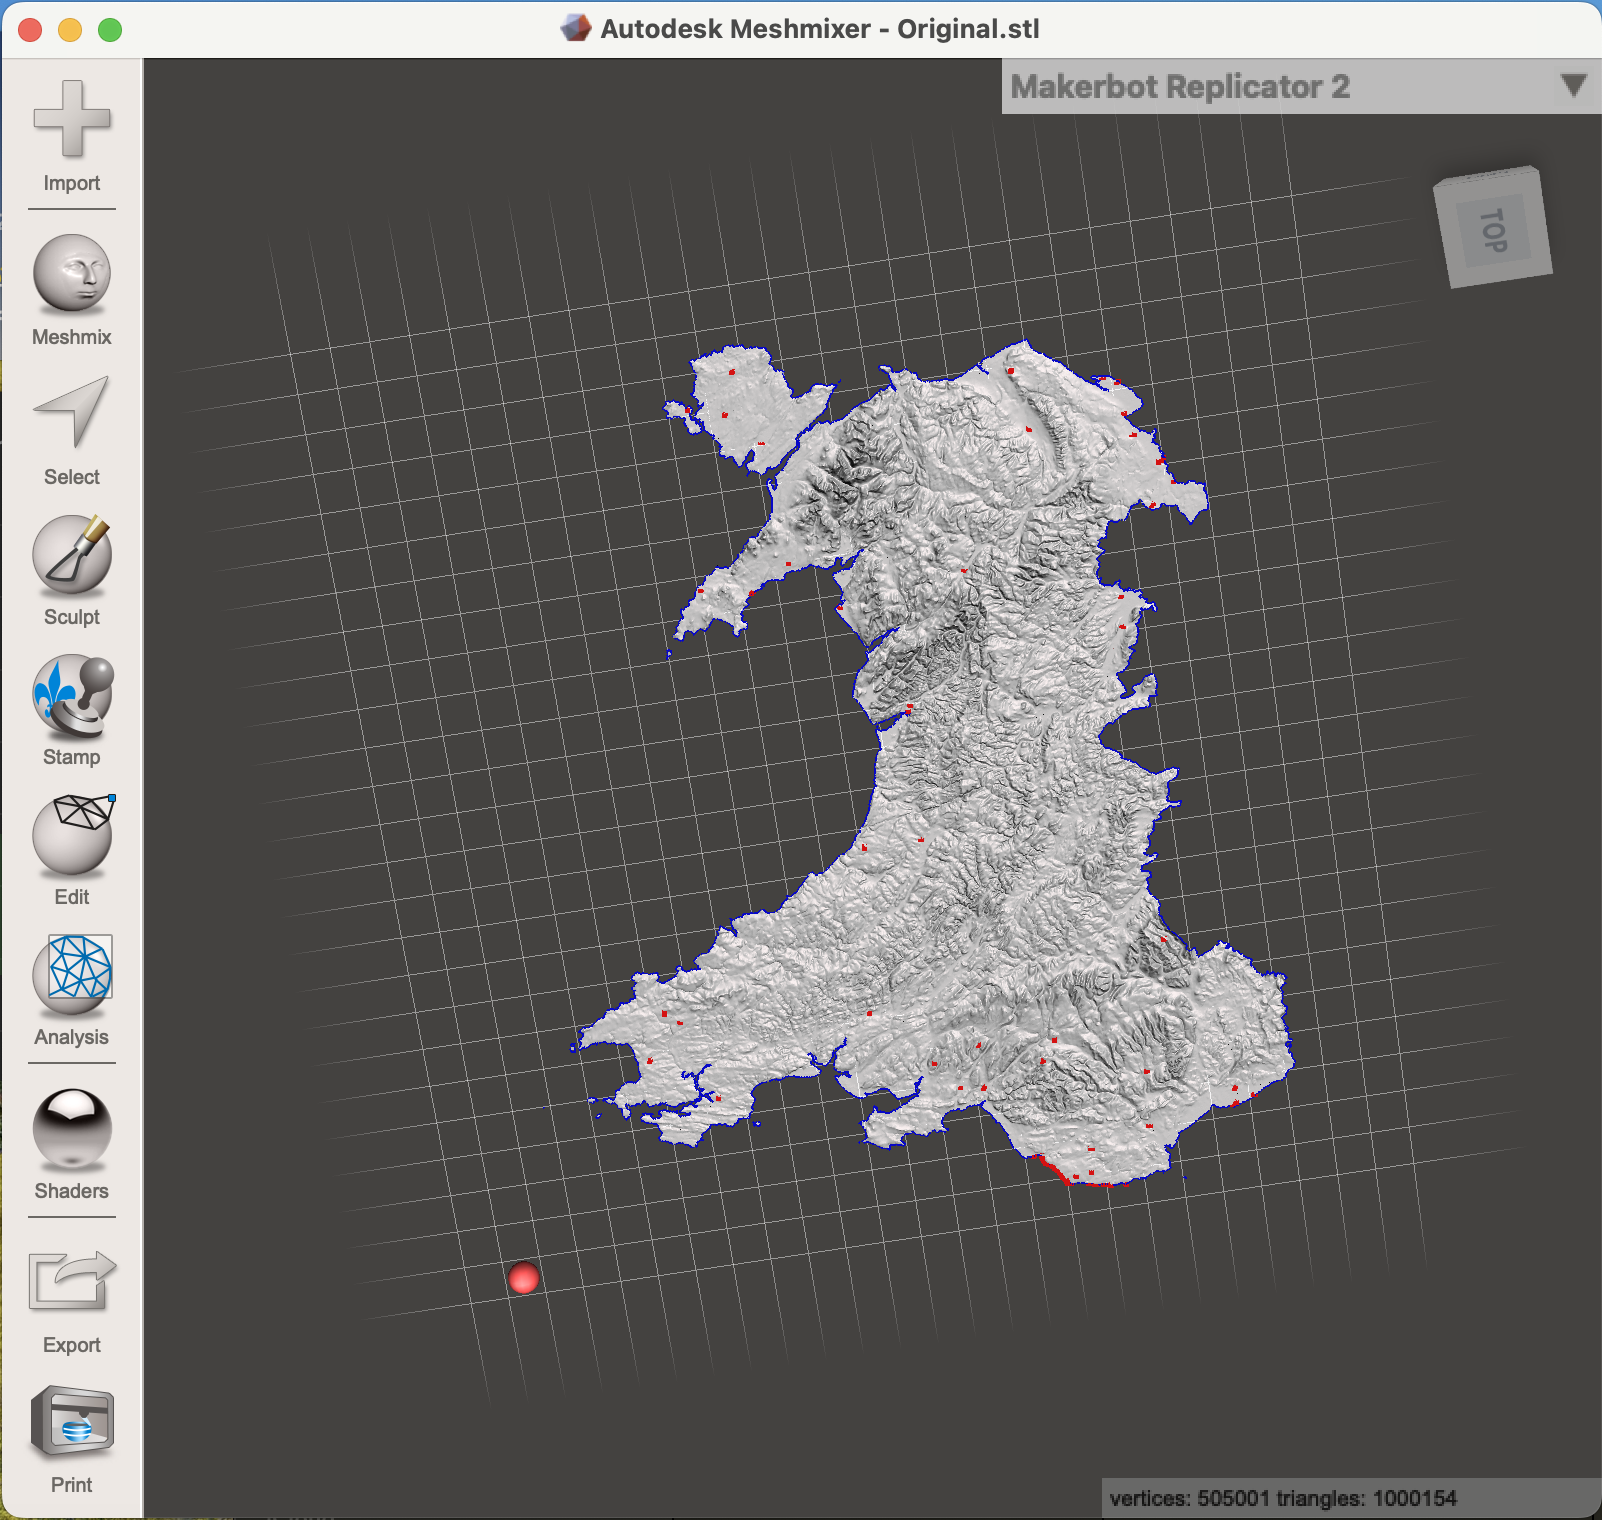
Task: Open the Analysis tools
Action: (71, 991)
